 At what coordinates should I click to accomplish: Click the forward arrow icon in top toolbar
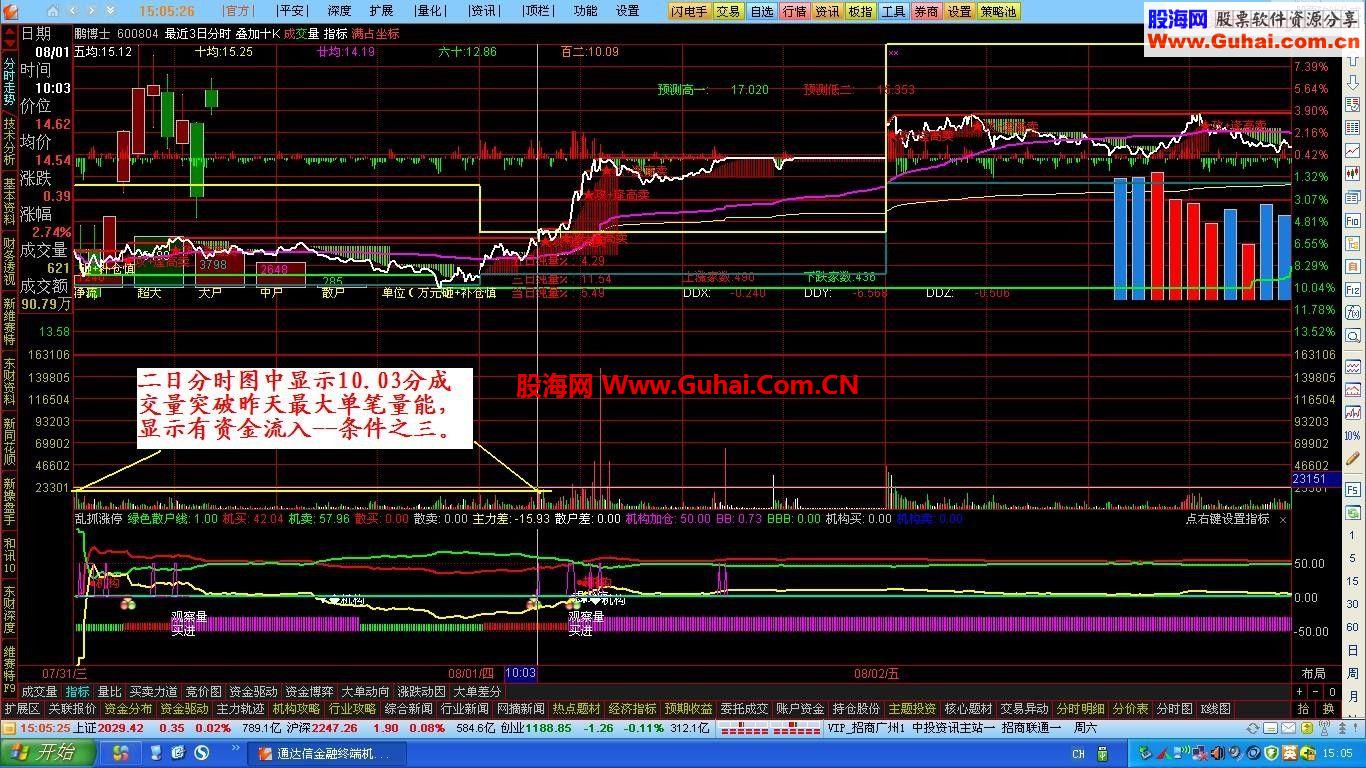click(92, 11)
